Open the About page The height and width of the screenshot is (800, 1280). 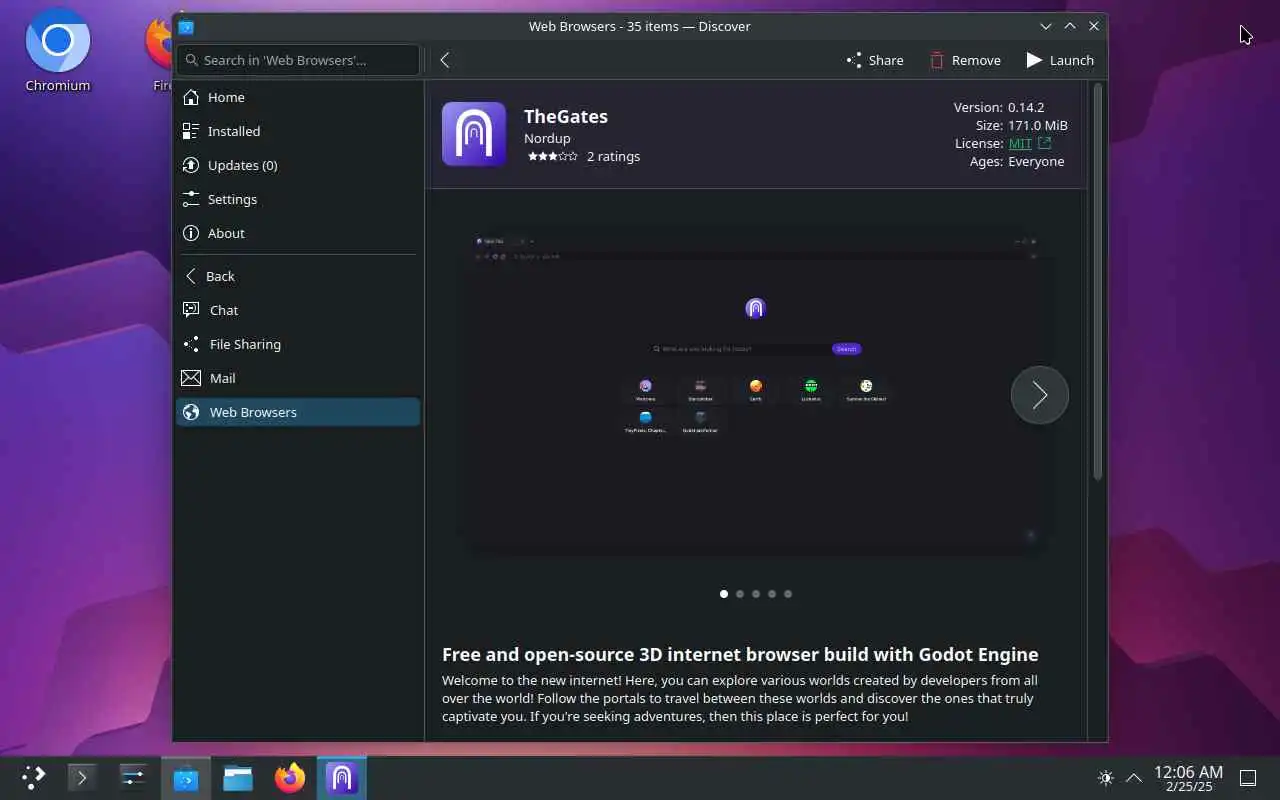[x=298, y=233]
